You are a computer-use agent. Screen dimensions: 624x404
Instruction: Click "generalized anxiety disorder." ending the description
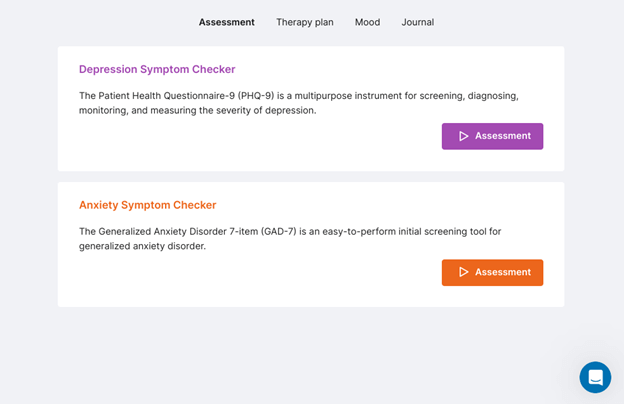click(x=142, y=246)
